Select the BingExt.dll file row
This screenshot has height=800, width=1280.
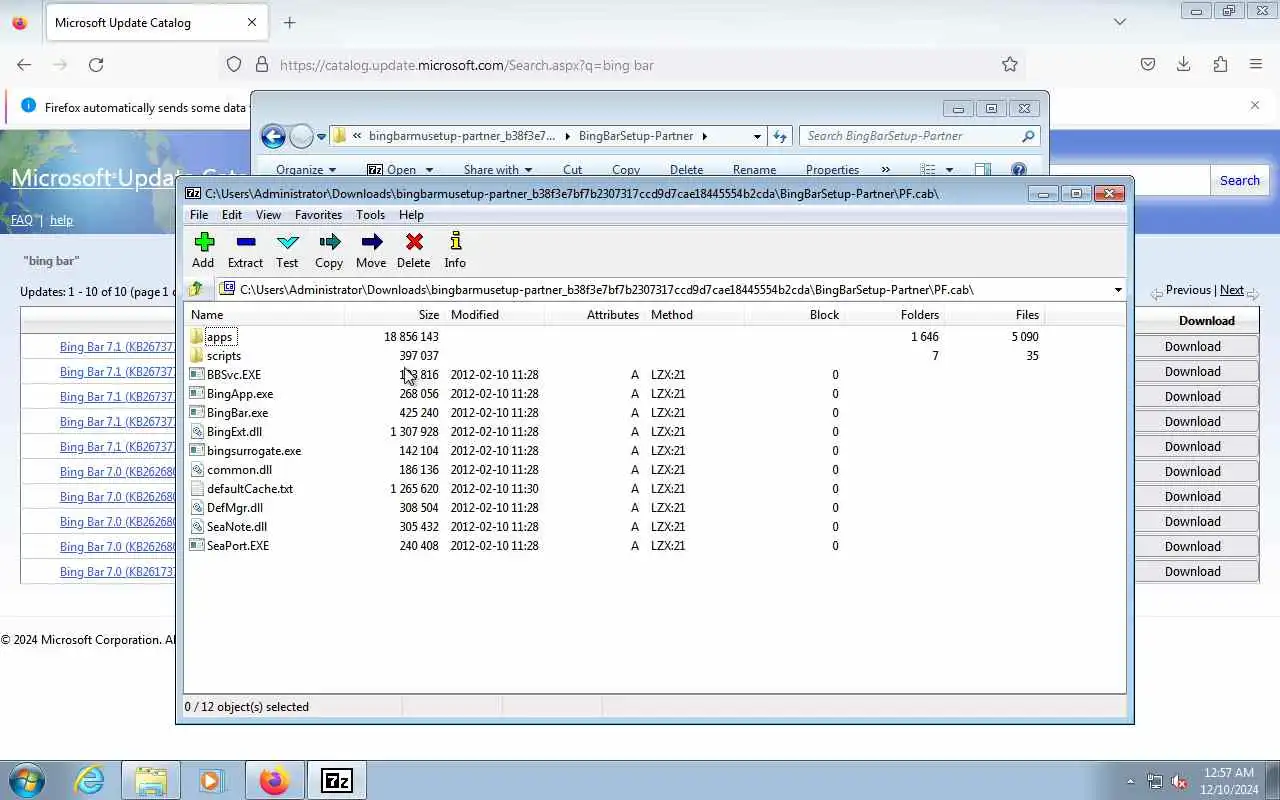(612, 432)
